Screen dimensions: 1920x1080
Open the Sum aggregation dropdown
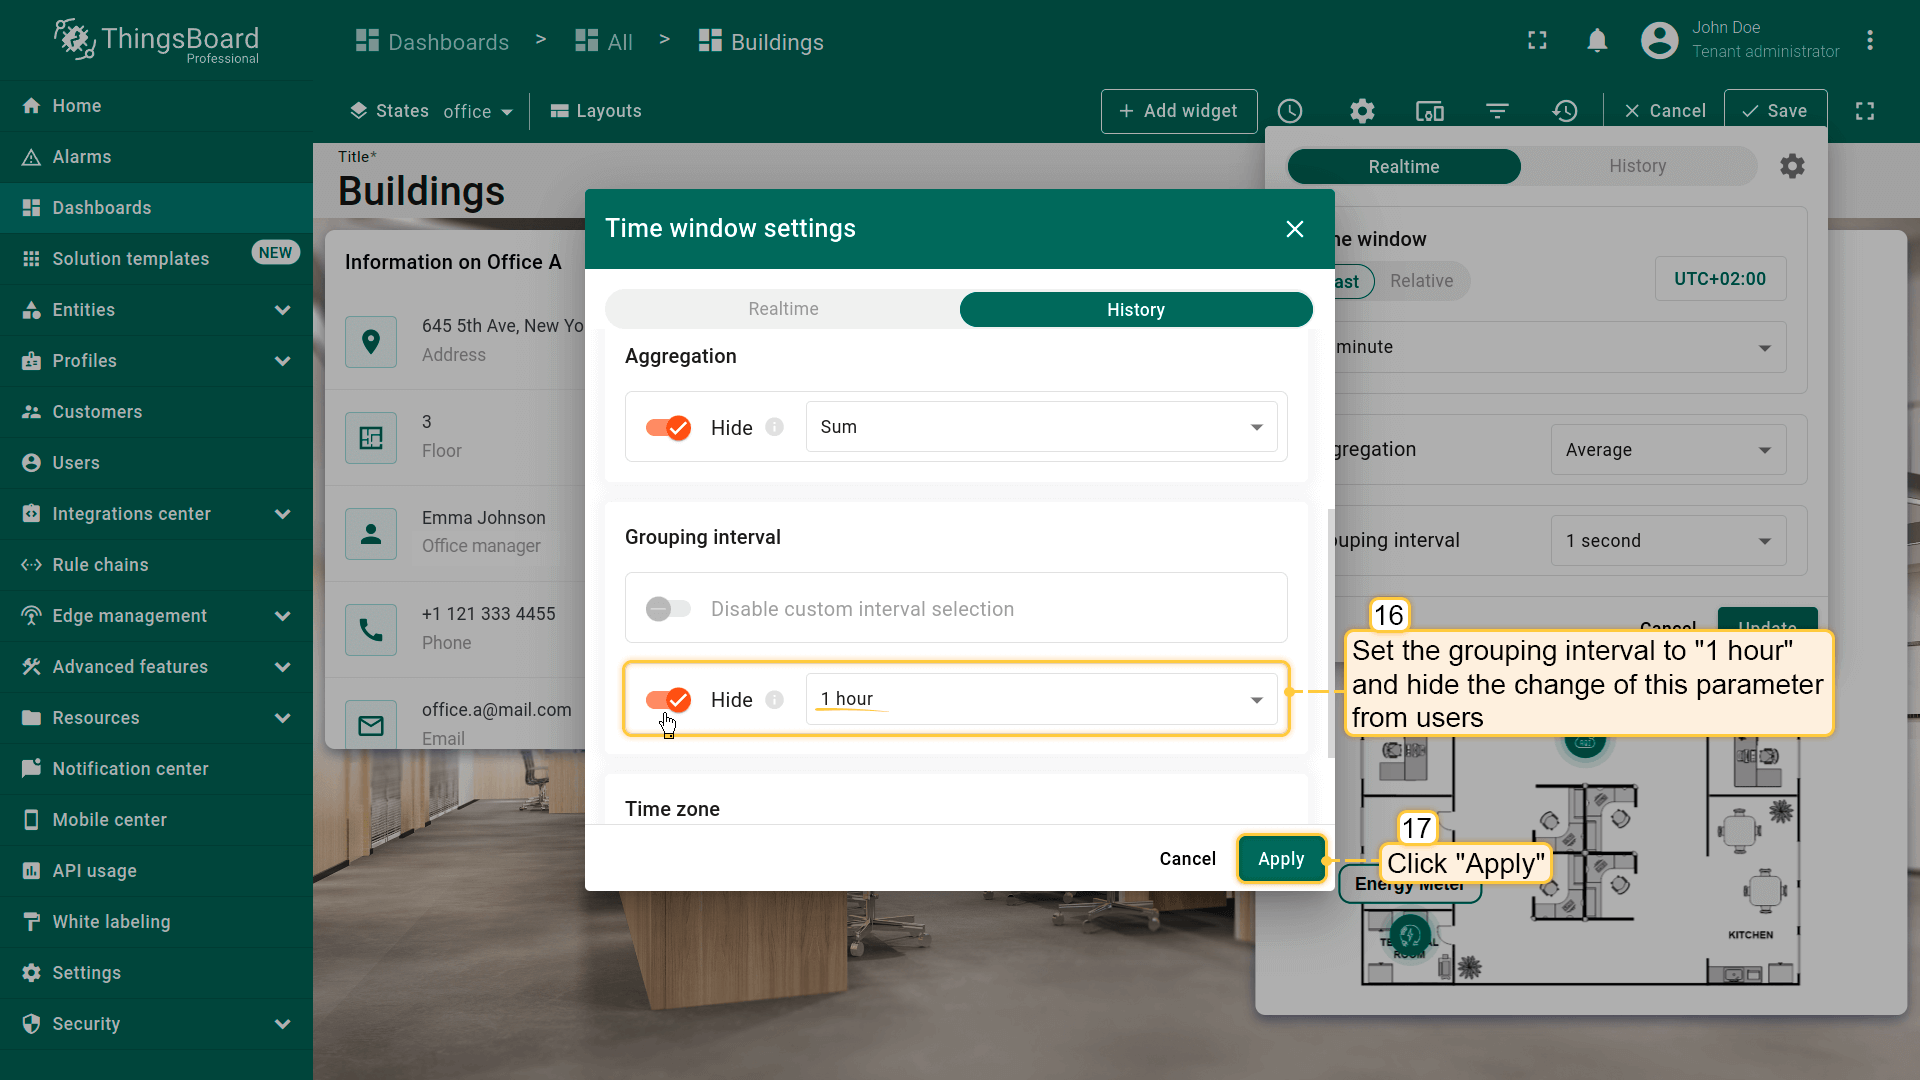1041,427
